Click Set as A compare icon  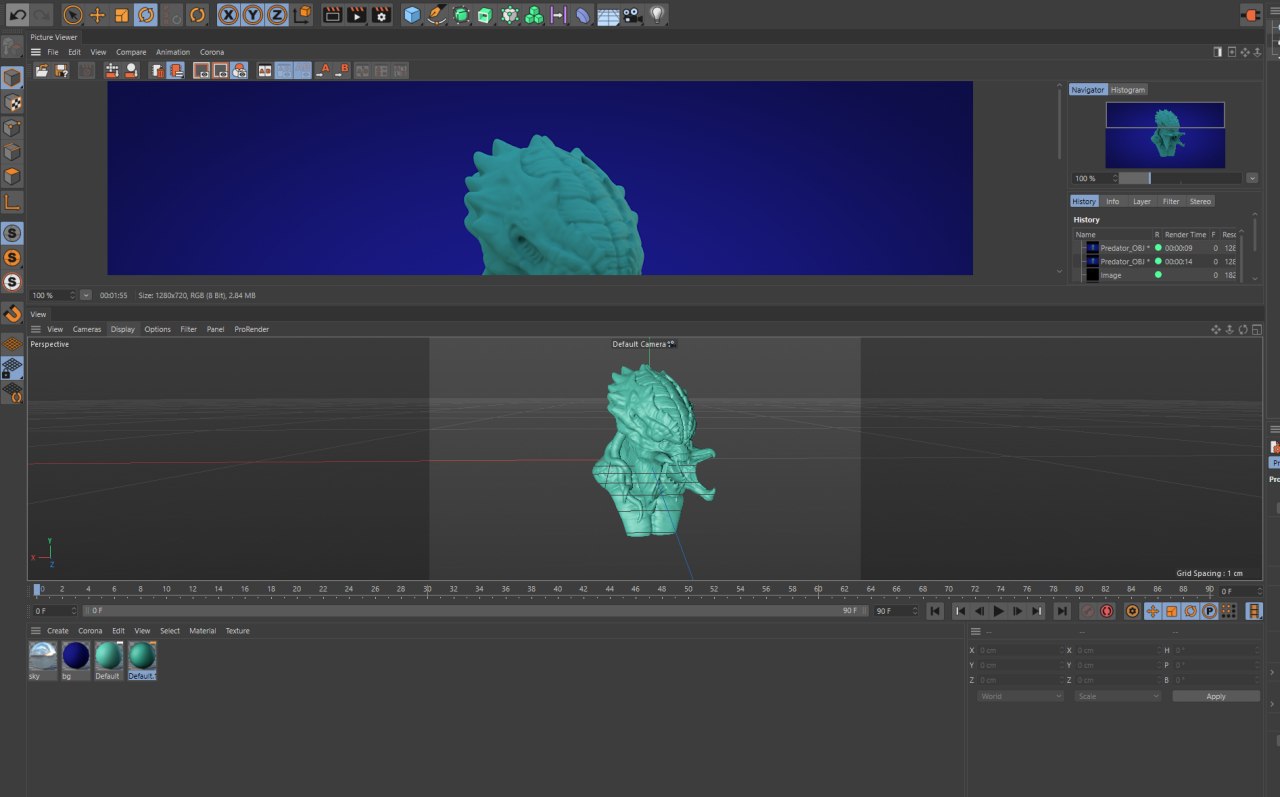pyautogui.click(x=322, y=70)
